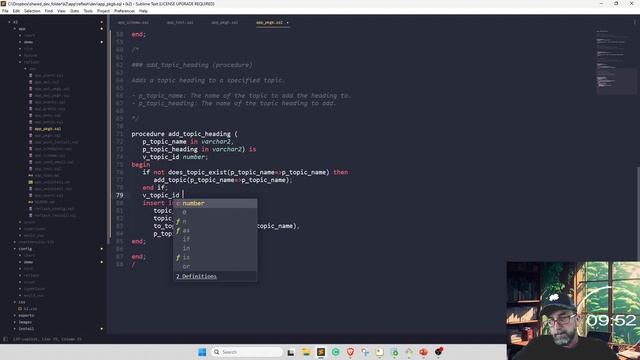
Task: Open the Edit menu
Action: [16, 11]
